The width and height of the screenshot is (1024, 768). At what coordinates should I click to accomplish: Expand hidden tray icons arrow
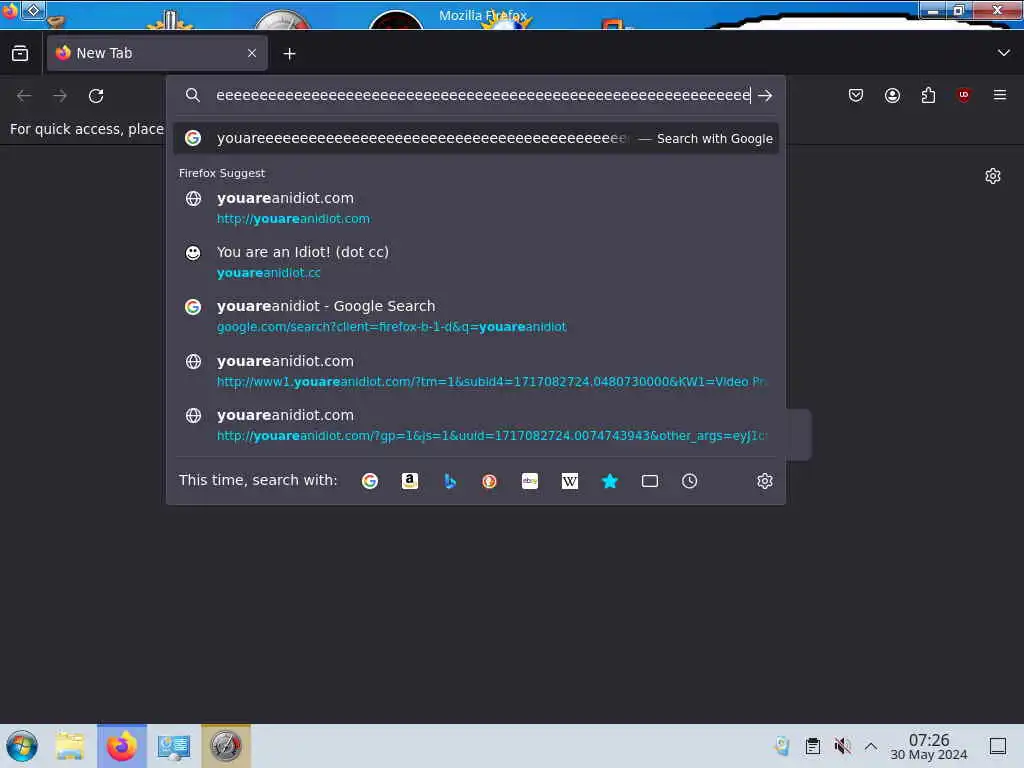click(x=871, y=746)
